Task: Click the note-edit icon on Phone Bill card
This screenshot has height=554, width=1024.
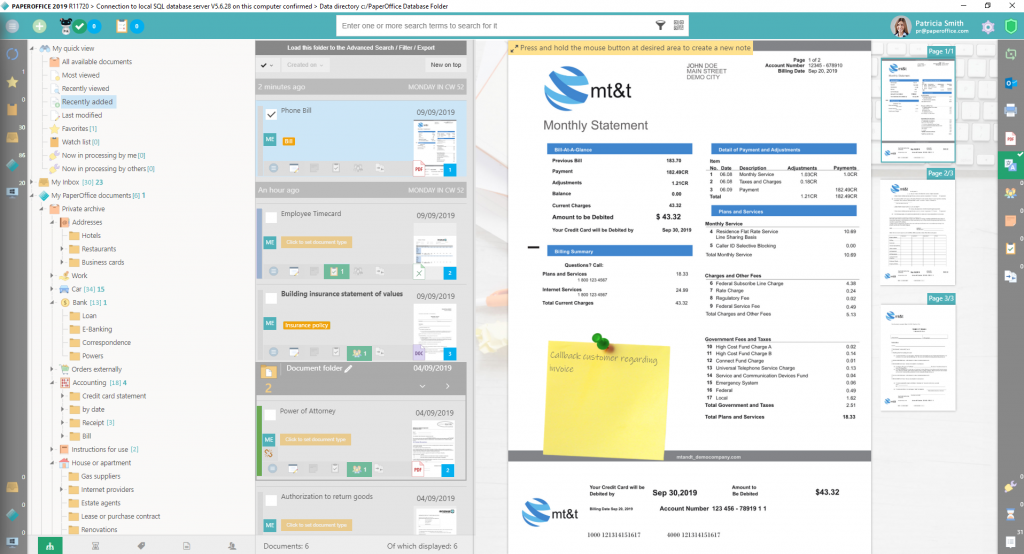Action: click(x=294, y=168)
